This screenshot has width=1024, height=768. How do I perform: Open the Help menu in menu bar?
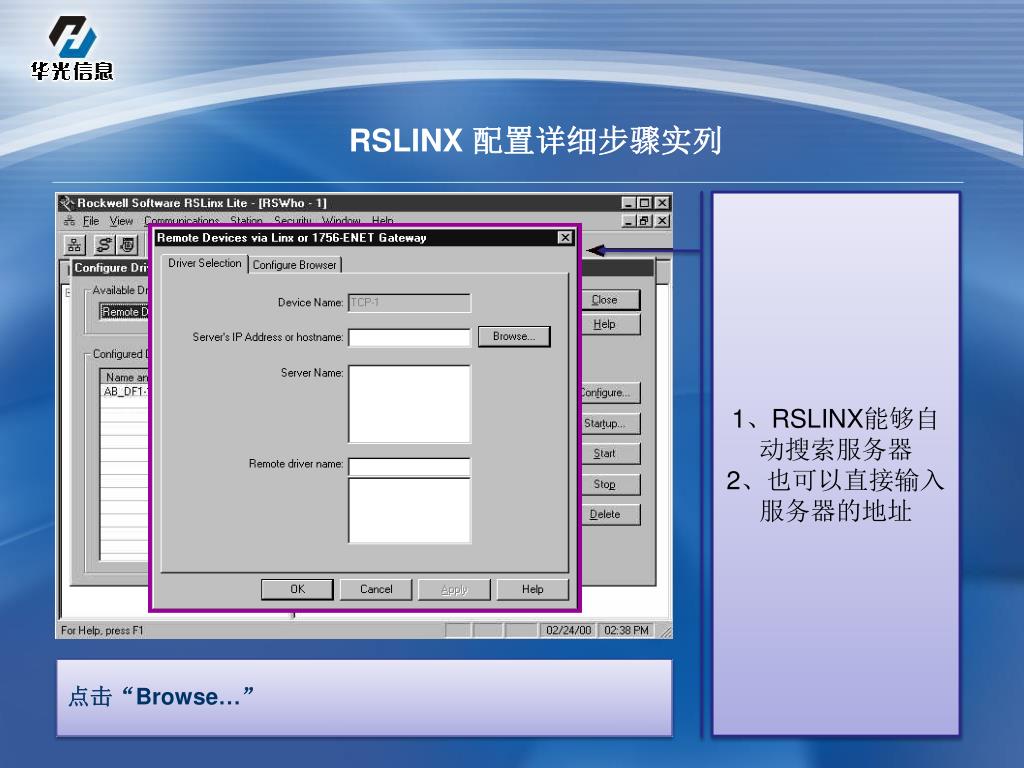(383, 220)
